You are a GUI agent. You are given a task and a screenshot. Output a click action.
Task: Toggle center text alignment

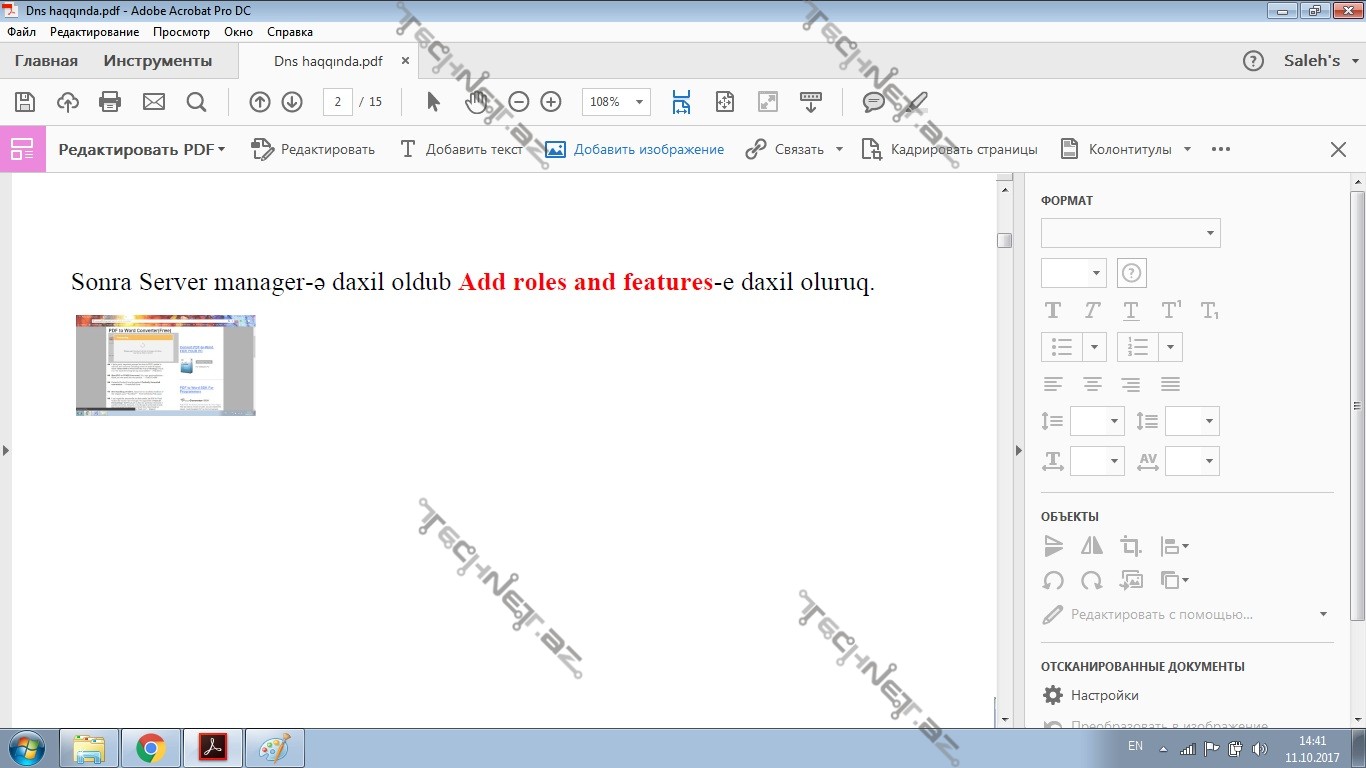click(1092, 384)
